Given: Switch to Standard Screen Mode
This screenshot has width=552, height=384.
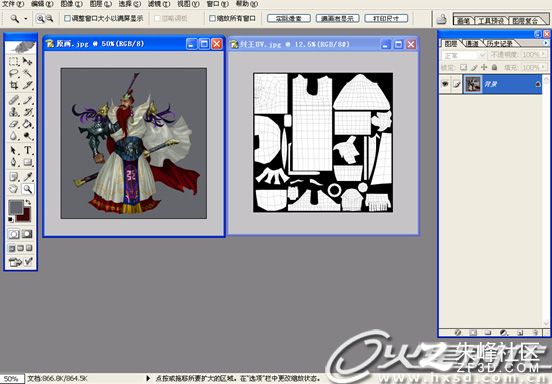Looking at the screenshot, I should (12, 248).
